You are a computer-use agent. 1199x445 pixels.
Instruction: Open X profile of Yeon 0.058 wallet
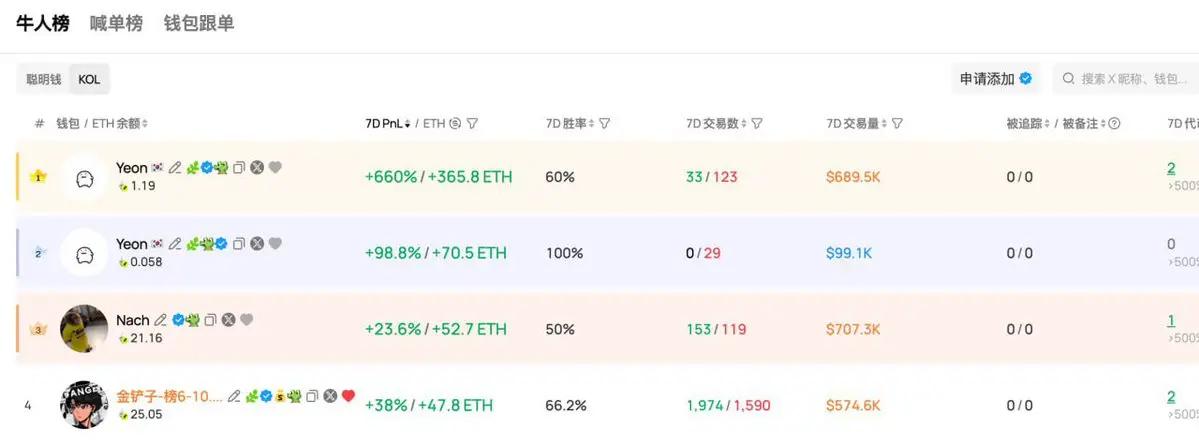tap(257, 244)
